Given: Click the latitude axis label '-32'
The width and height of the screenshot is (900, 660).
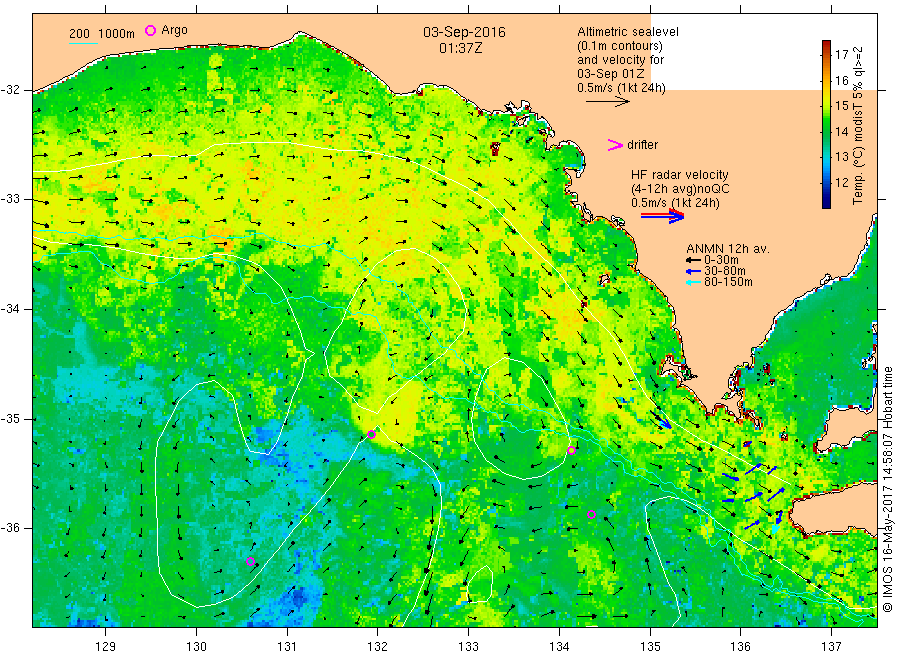Looking at the screenshot, I should tap(10, 90).
